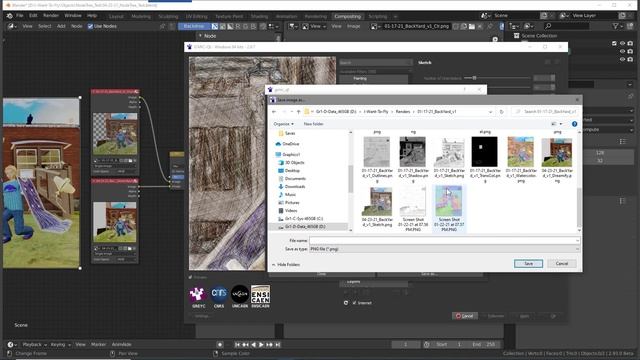
Task: Open the Image menu in image editor
Action: [x=353, y=26]
